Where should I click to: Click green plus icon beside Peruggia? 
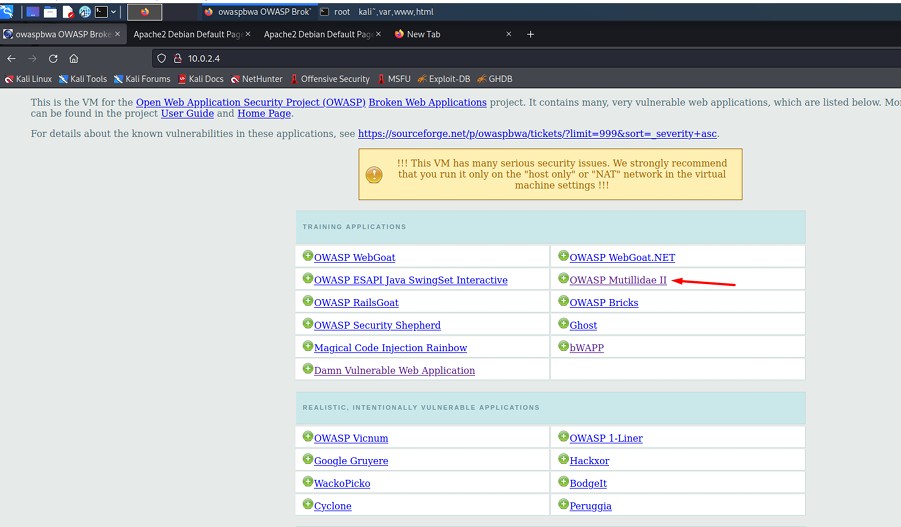coord(564,504)
